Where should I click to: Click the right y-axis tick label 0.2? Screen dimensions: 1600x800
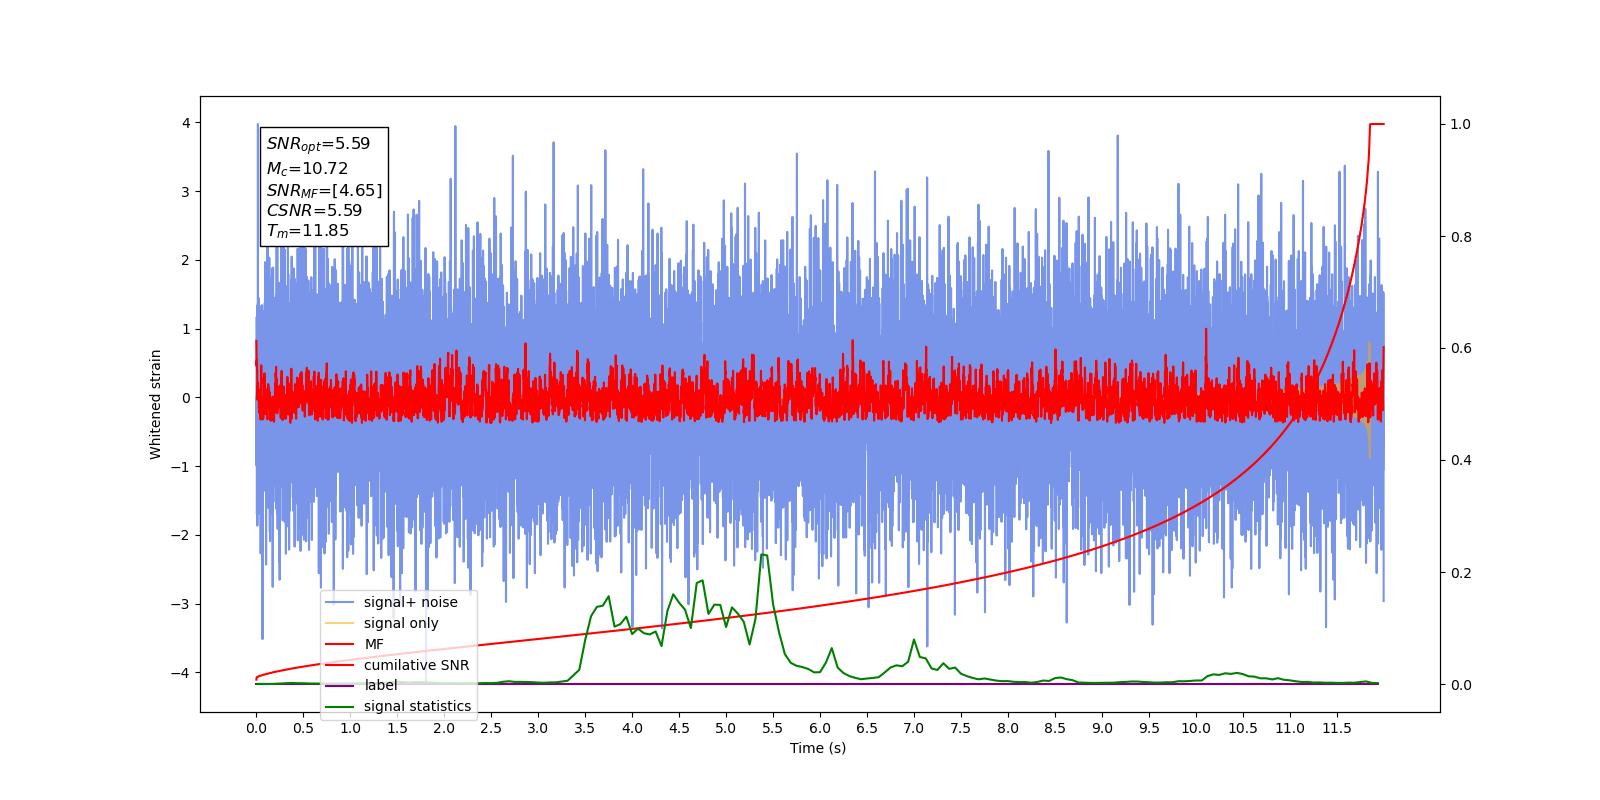pos(1461,573)
